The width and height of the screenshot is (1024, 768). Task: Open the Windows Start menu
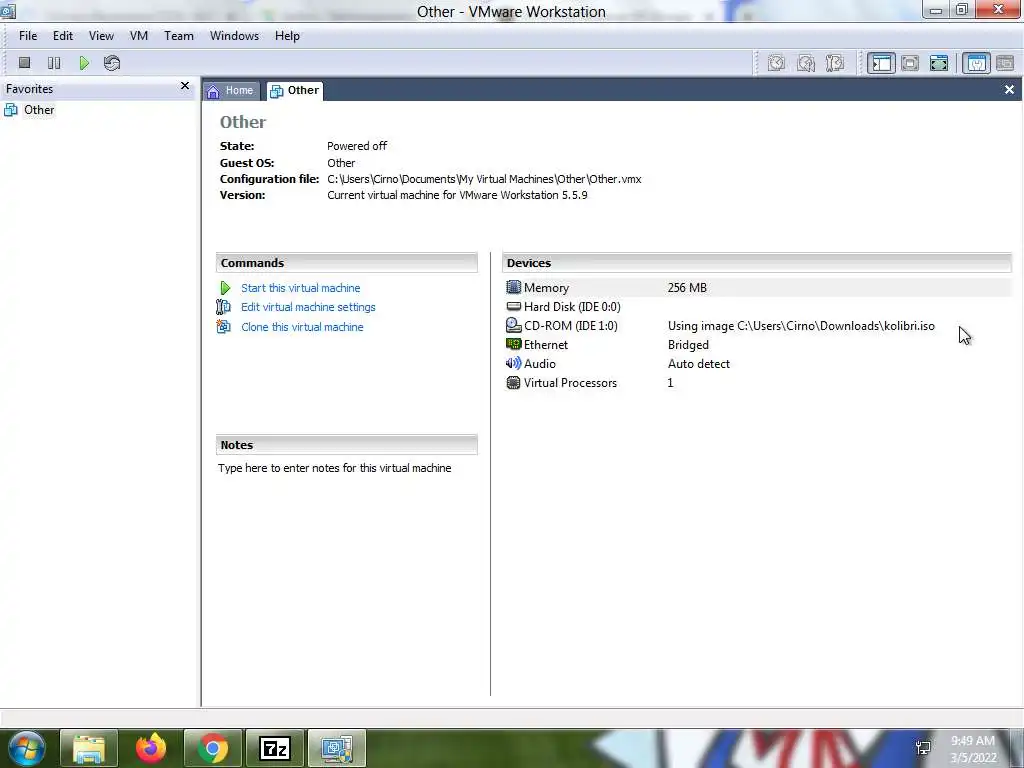[27, 748]
